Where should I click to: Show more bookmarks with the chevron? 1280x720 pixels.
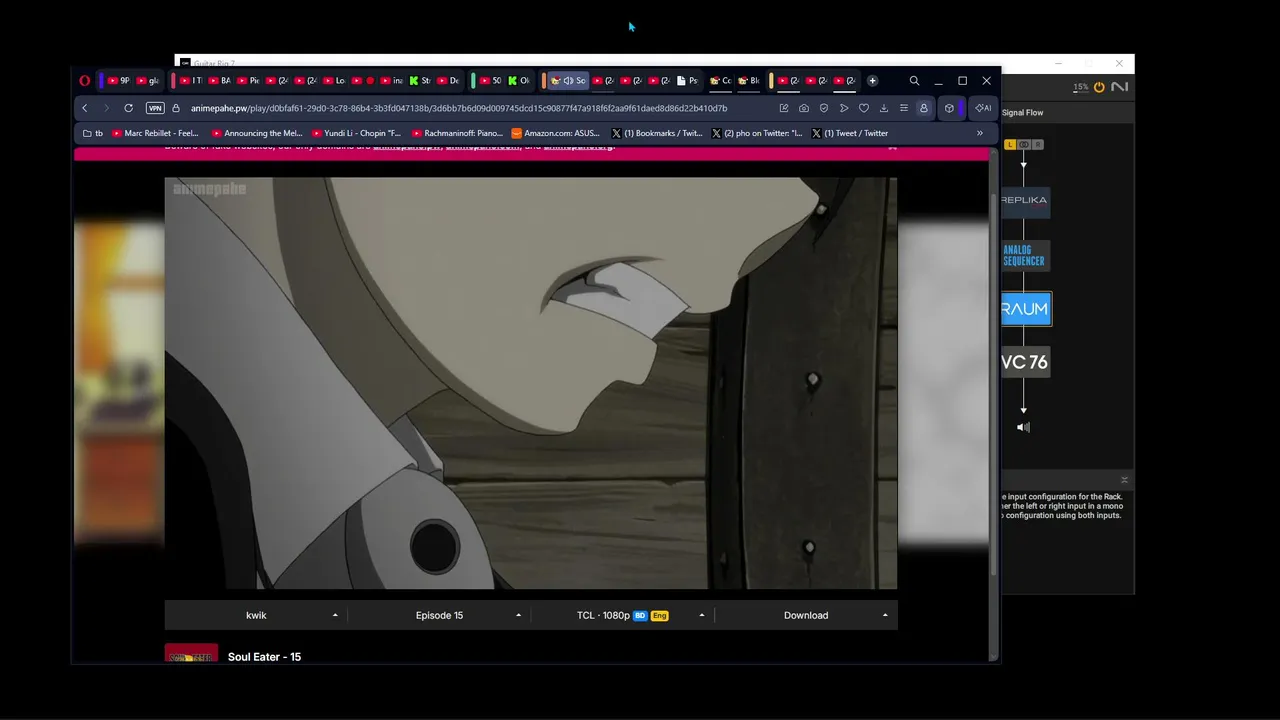tap(980, 133)
